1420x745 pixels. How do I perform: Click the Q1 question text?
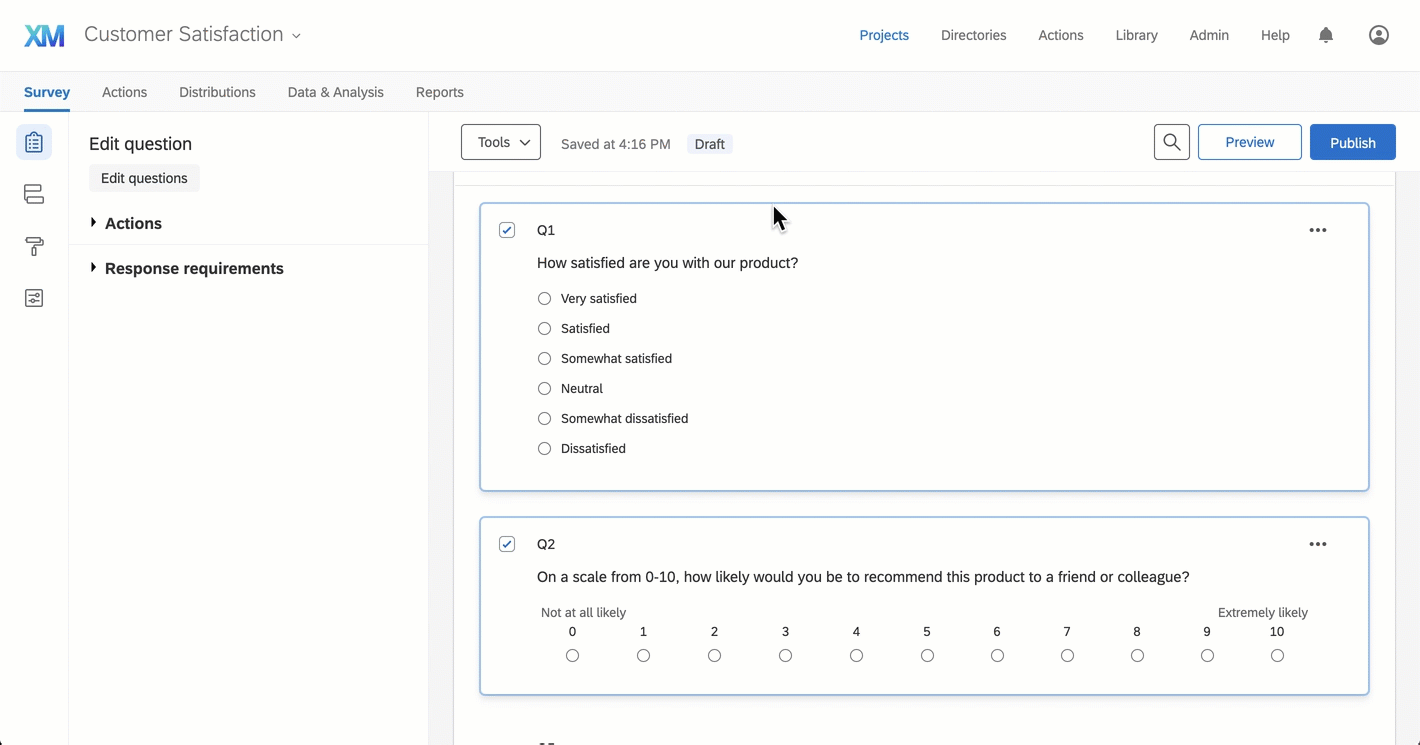point(667,263)
